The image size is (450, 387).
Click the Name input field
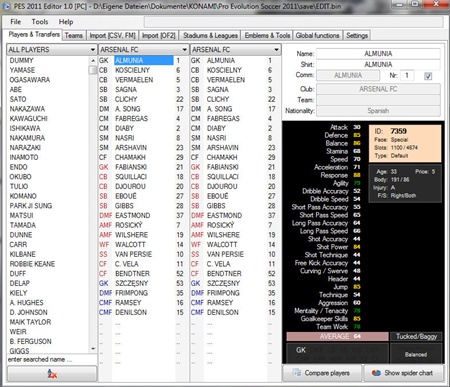pyautogui.click(x=378, y=54)
